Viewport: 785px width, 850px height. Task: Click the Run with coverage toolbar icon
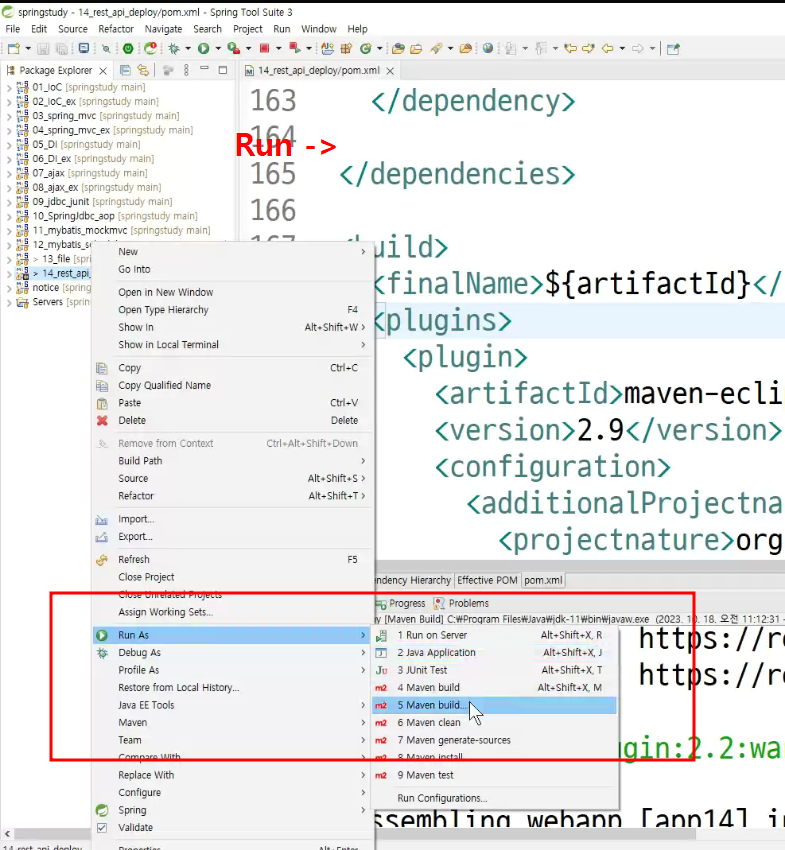click(x=234, y=49)
